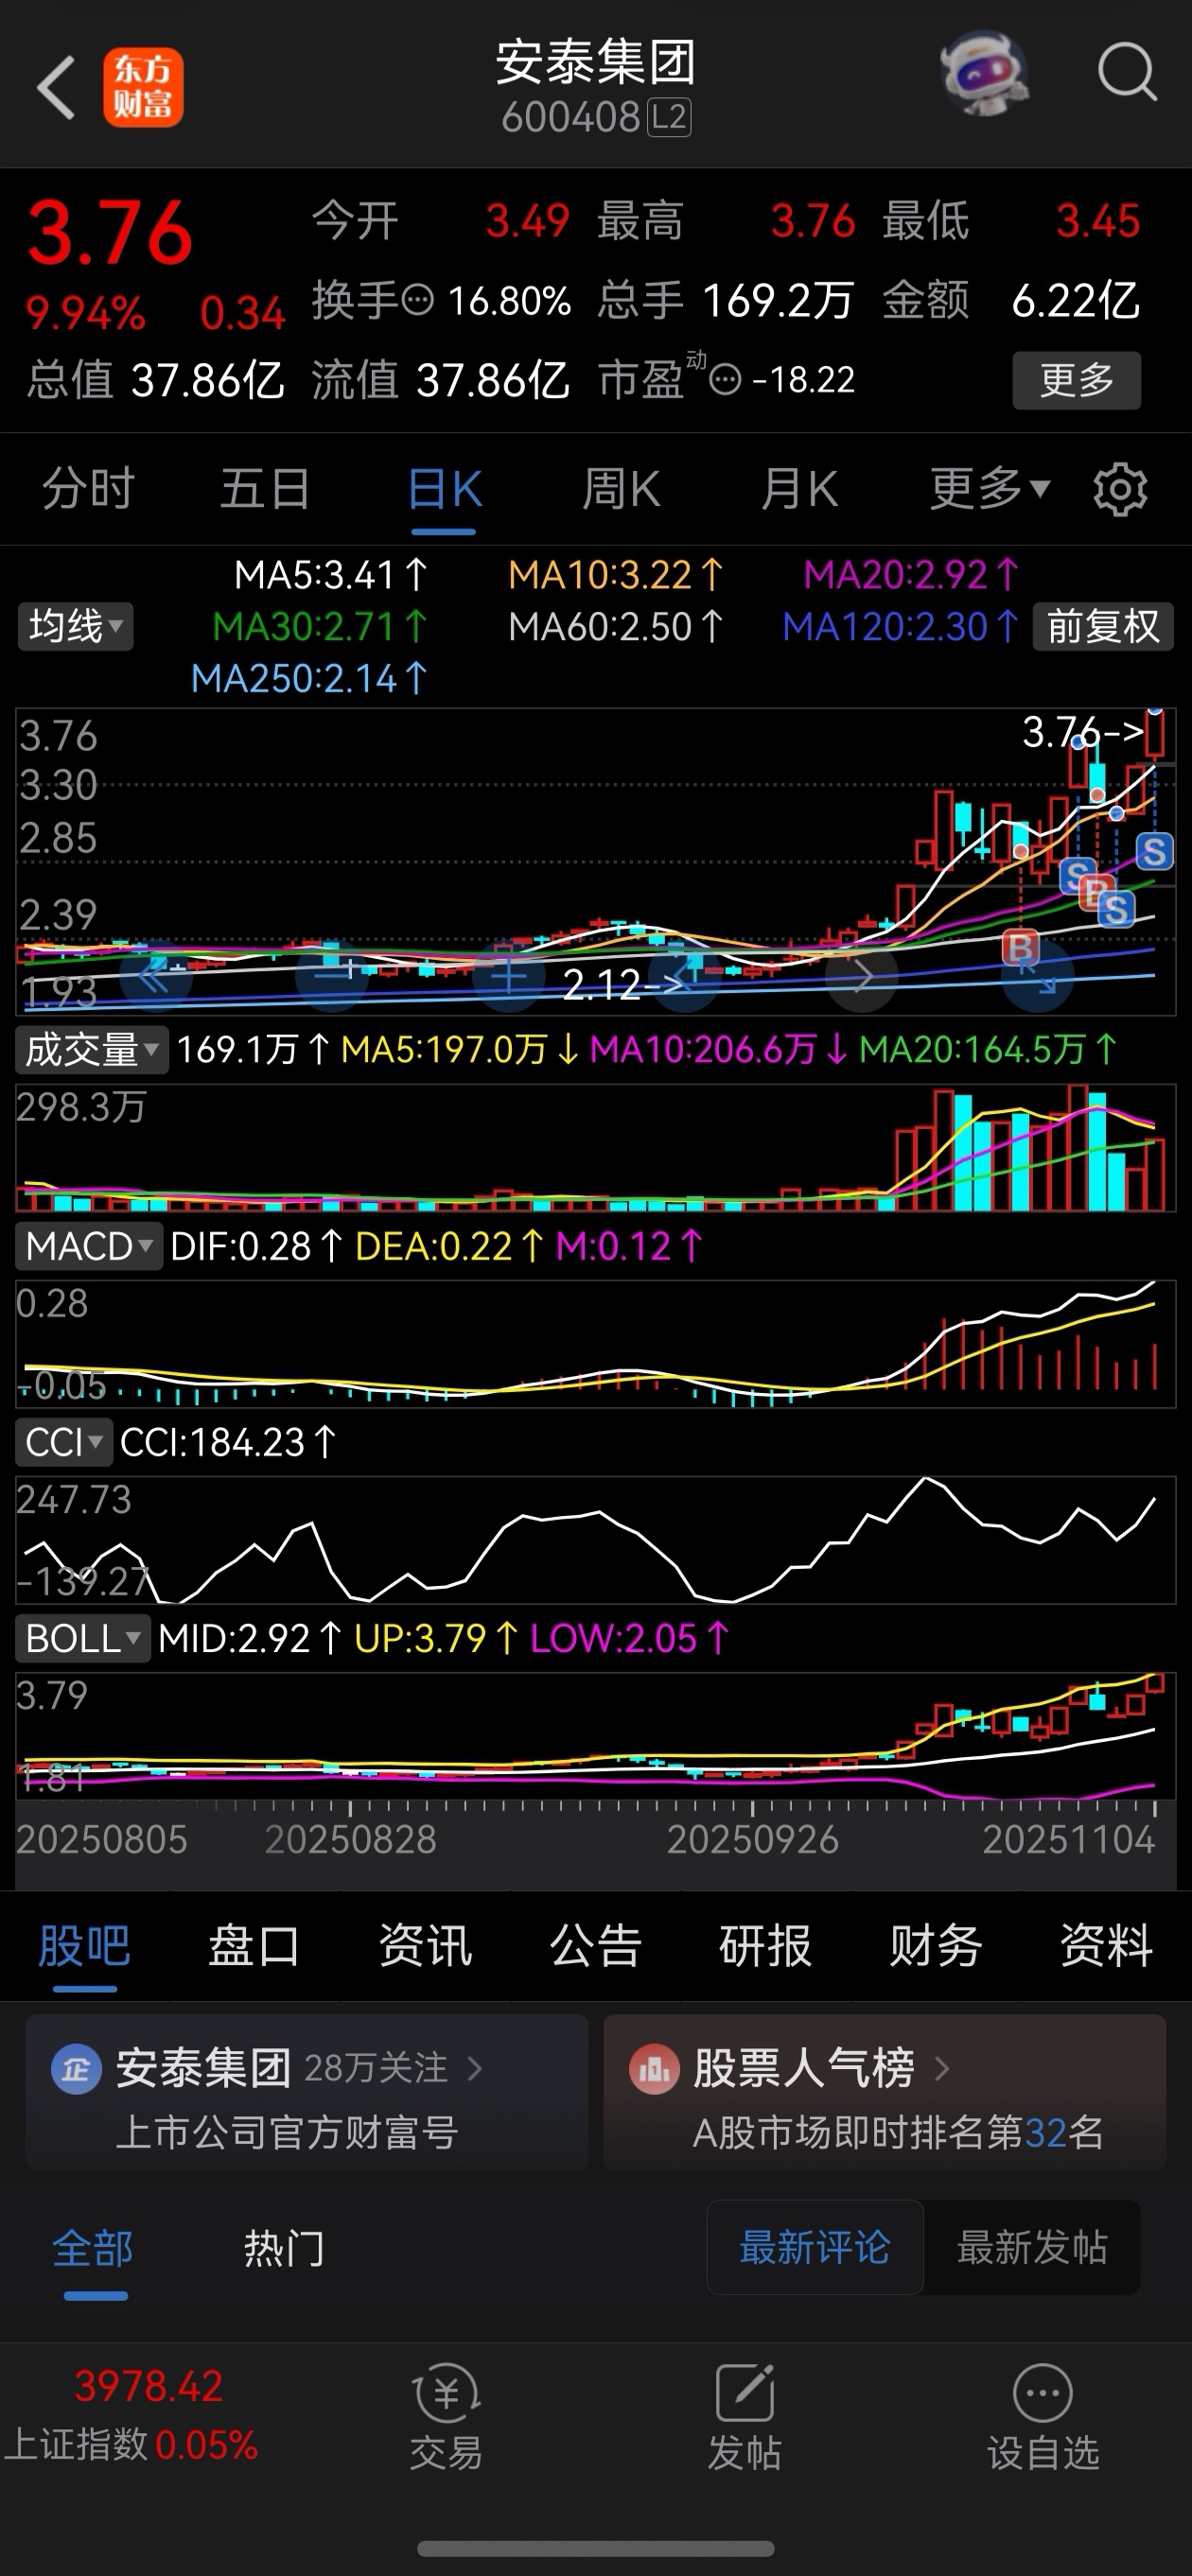
Task: Tap the 东方财富 orange logo
Action: tap(143, 88)
